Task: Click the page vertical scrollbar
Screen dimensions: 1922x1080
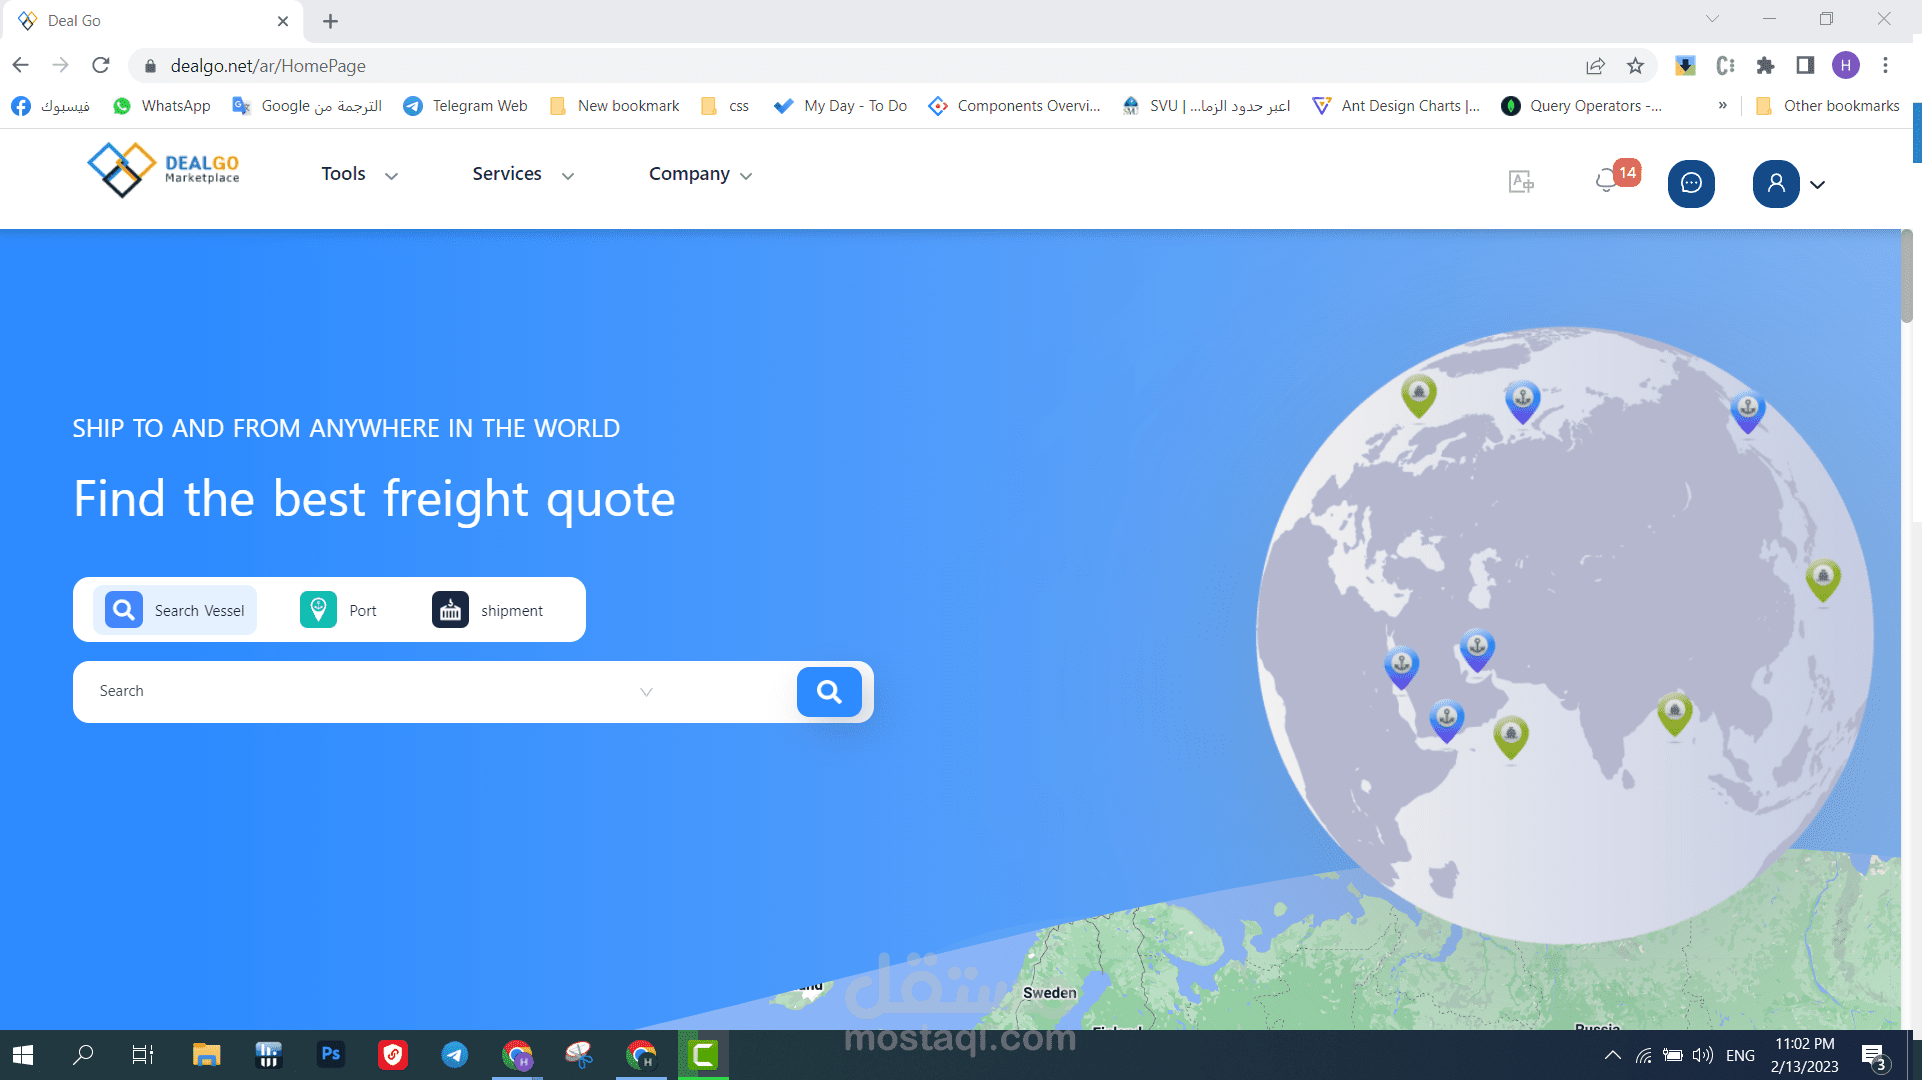Action: (1908, 277)
